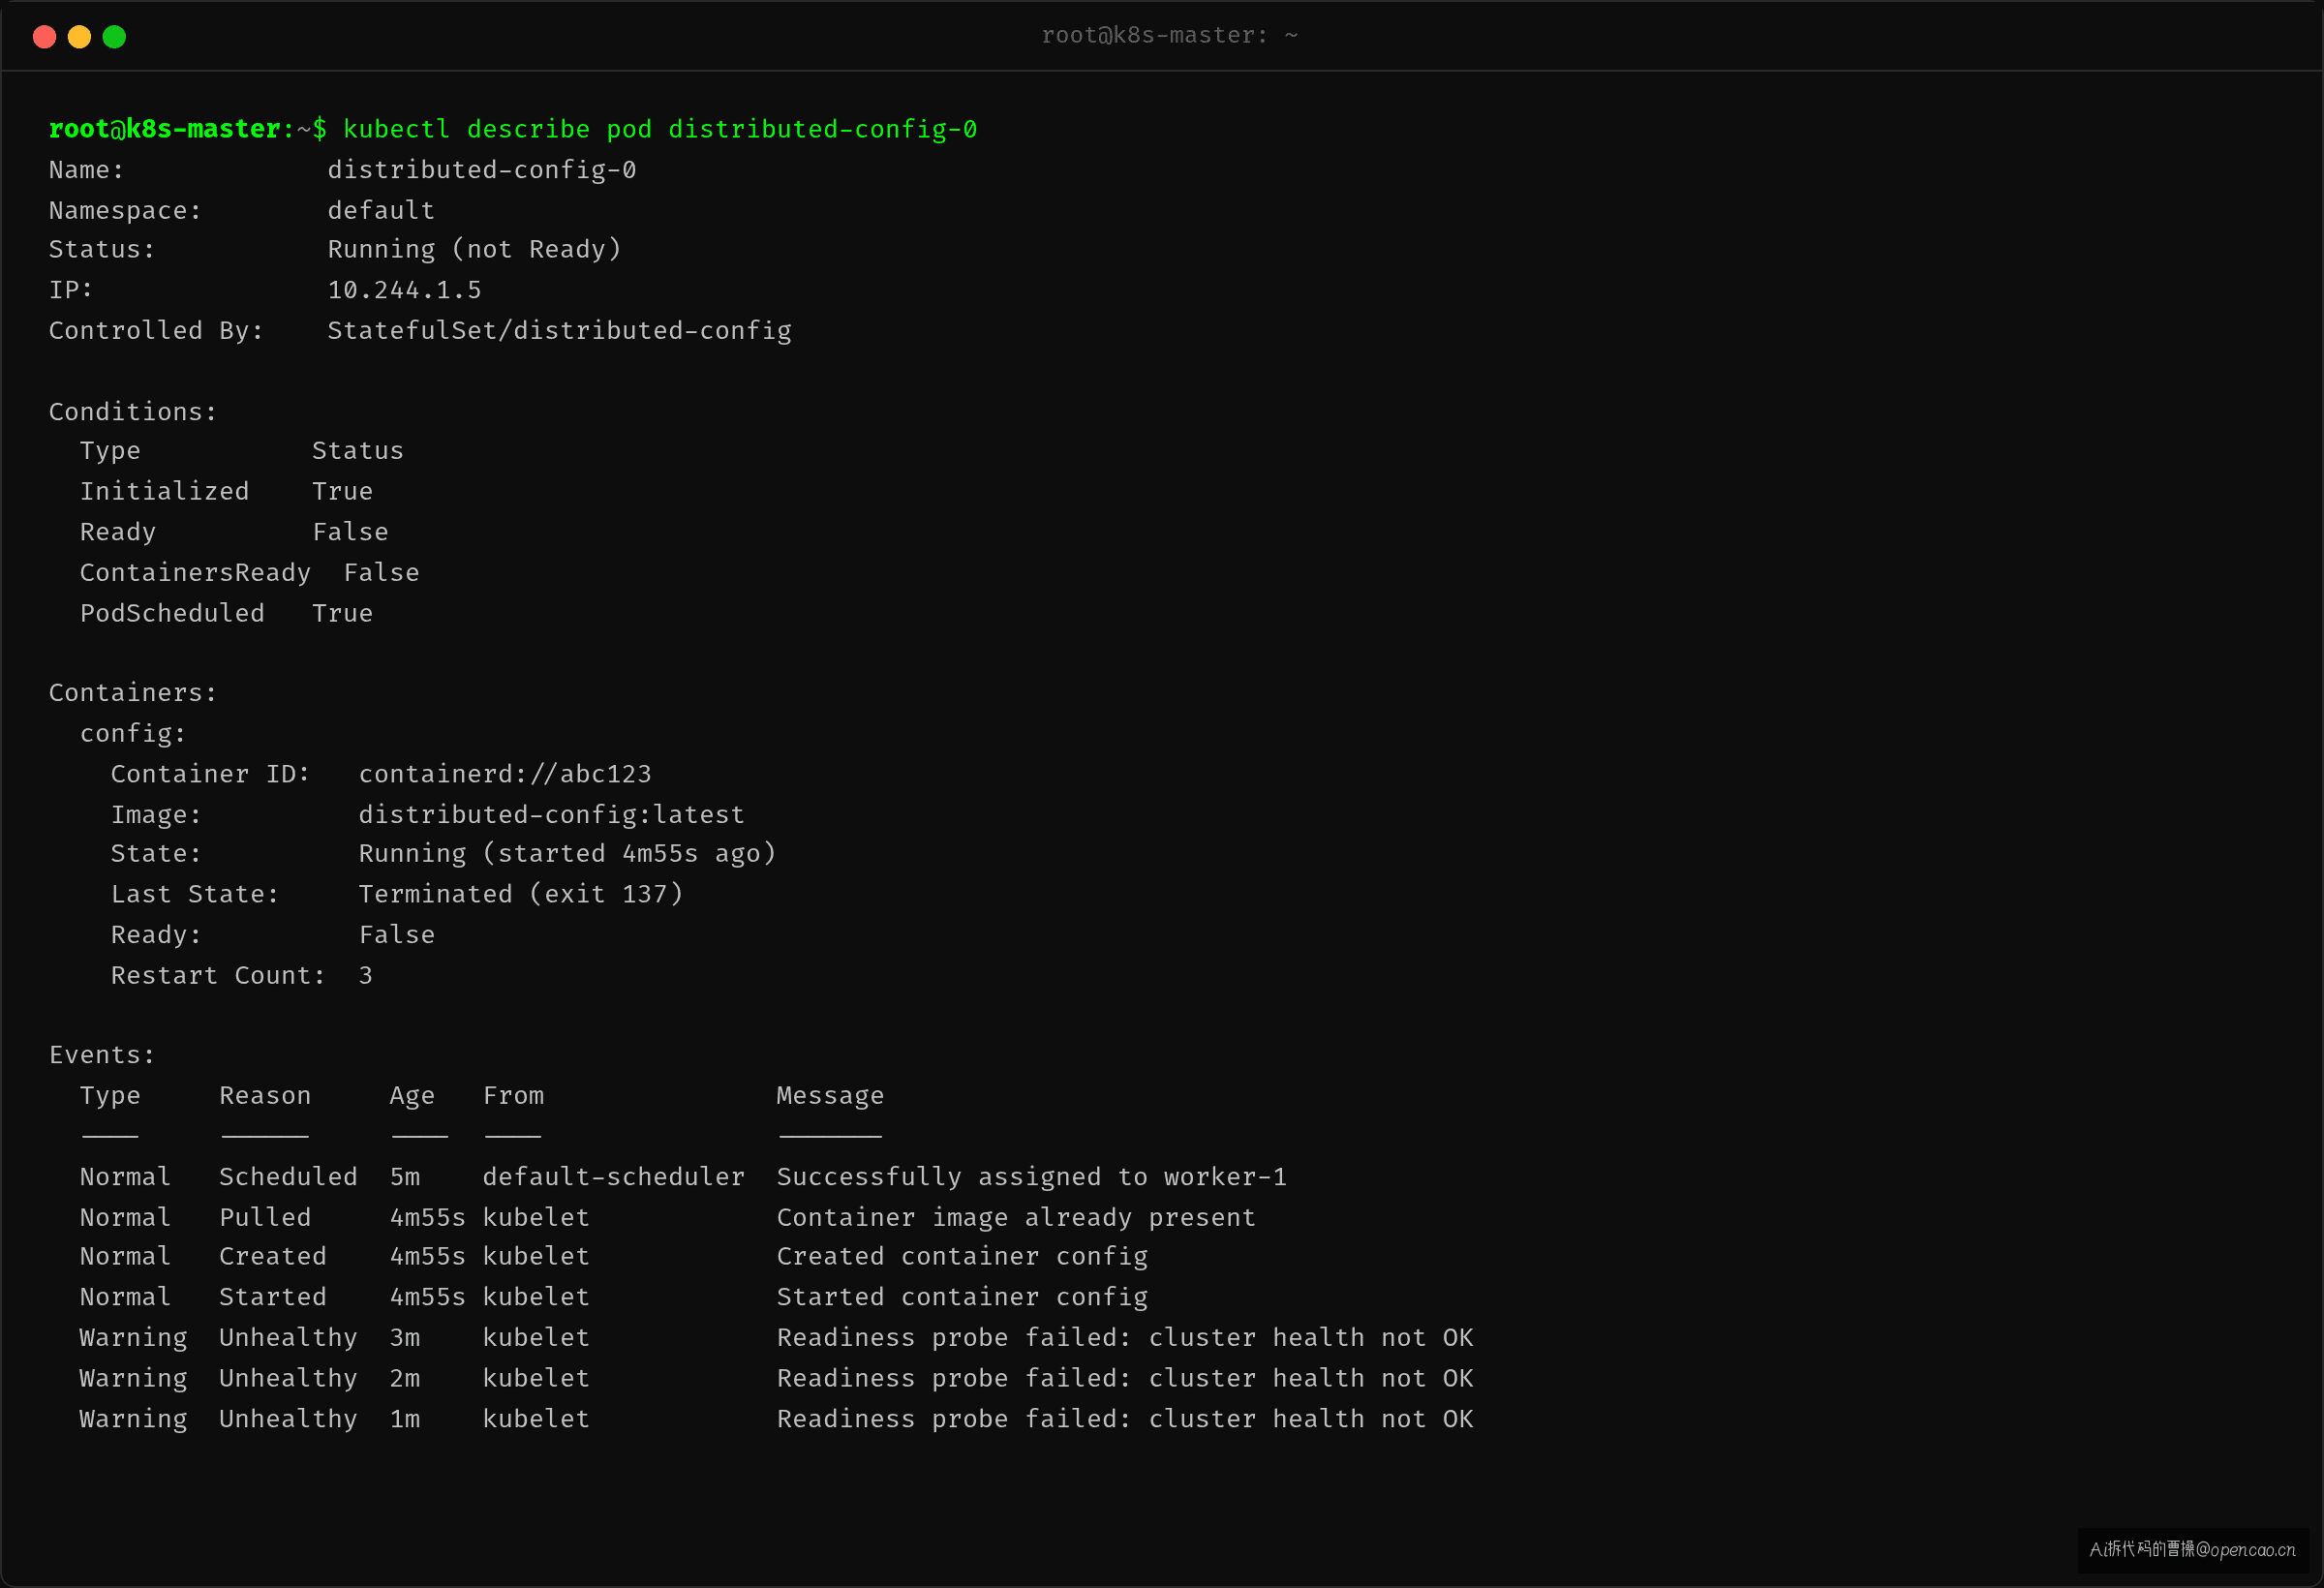Click the 'config:' container name
Screen dimensions: 2324x1588
coord(133,734)
